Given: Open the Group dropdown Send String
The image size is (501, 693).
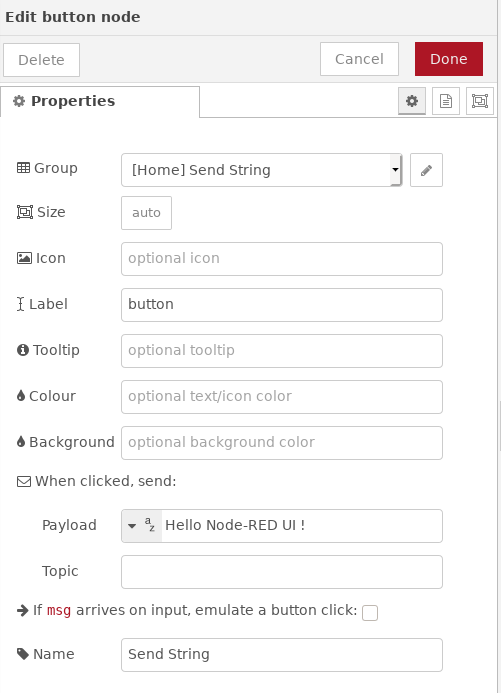Looking at the screenshot, I should click(262, 170).
